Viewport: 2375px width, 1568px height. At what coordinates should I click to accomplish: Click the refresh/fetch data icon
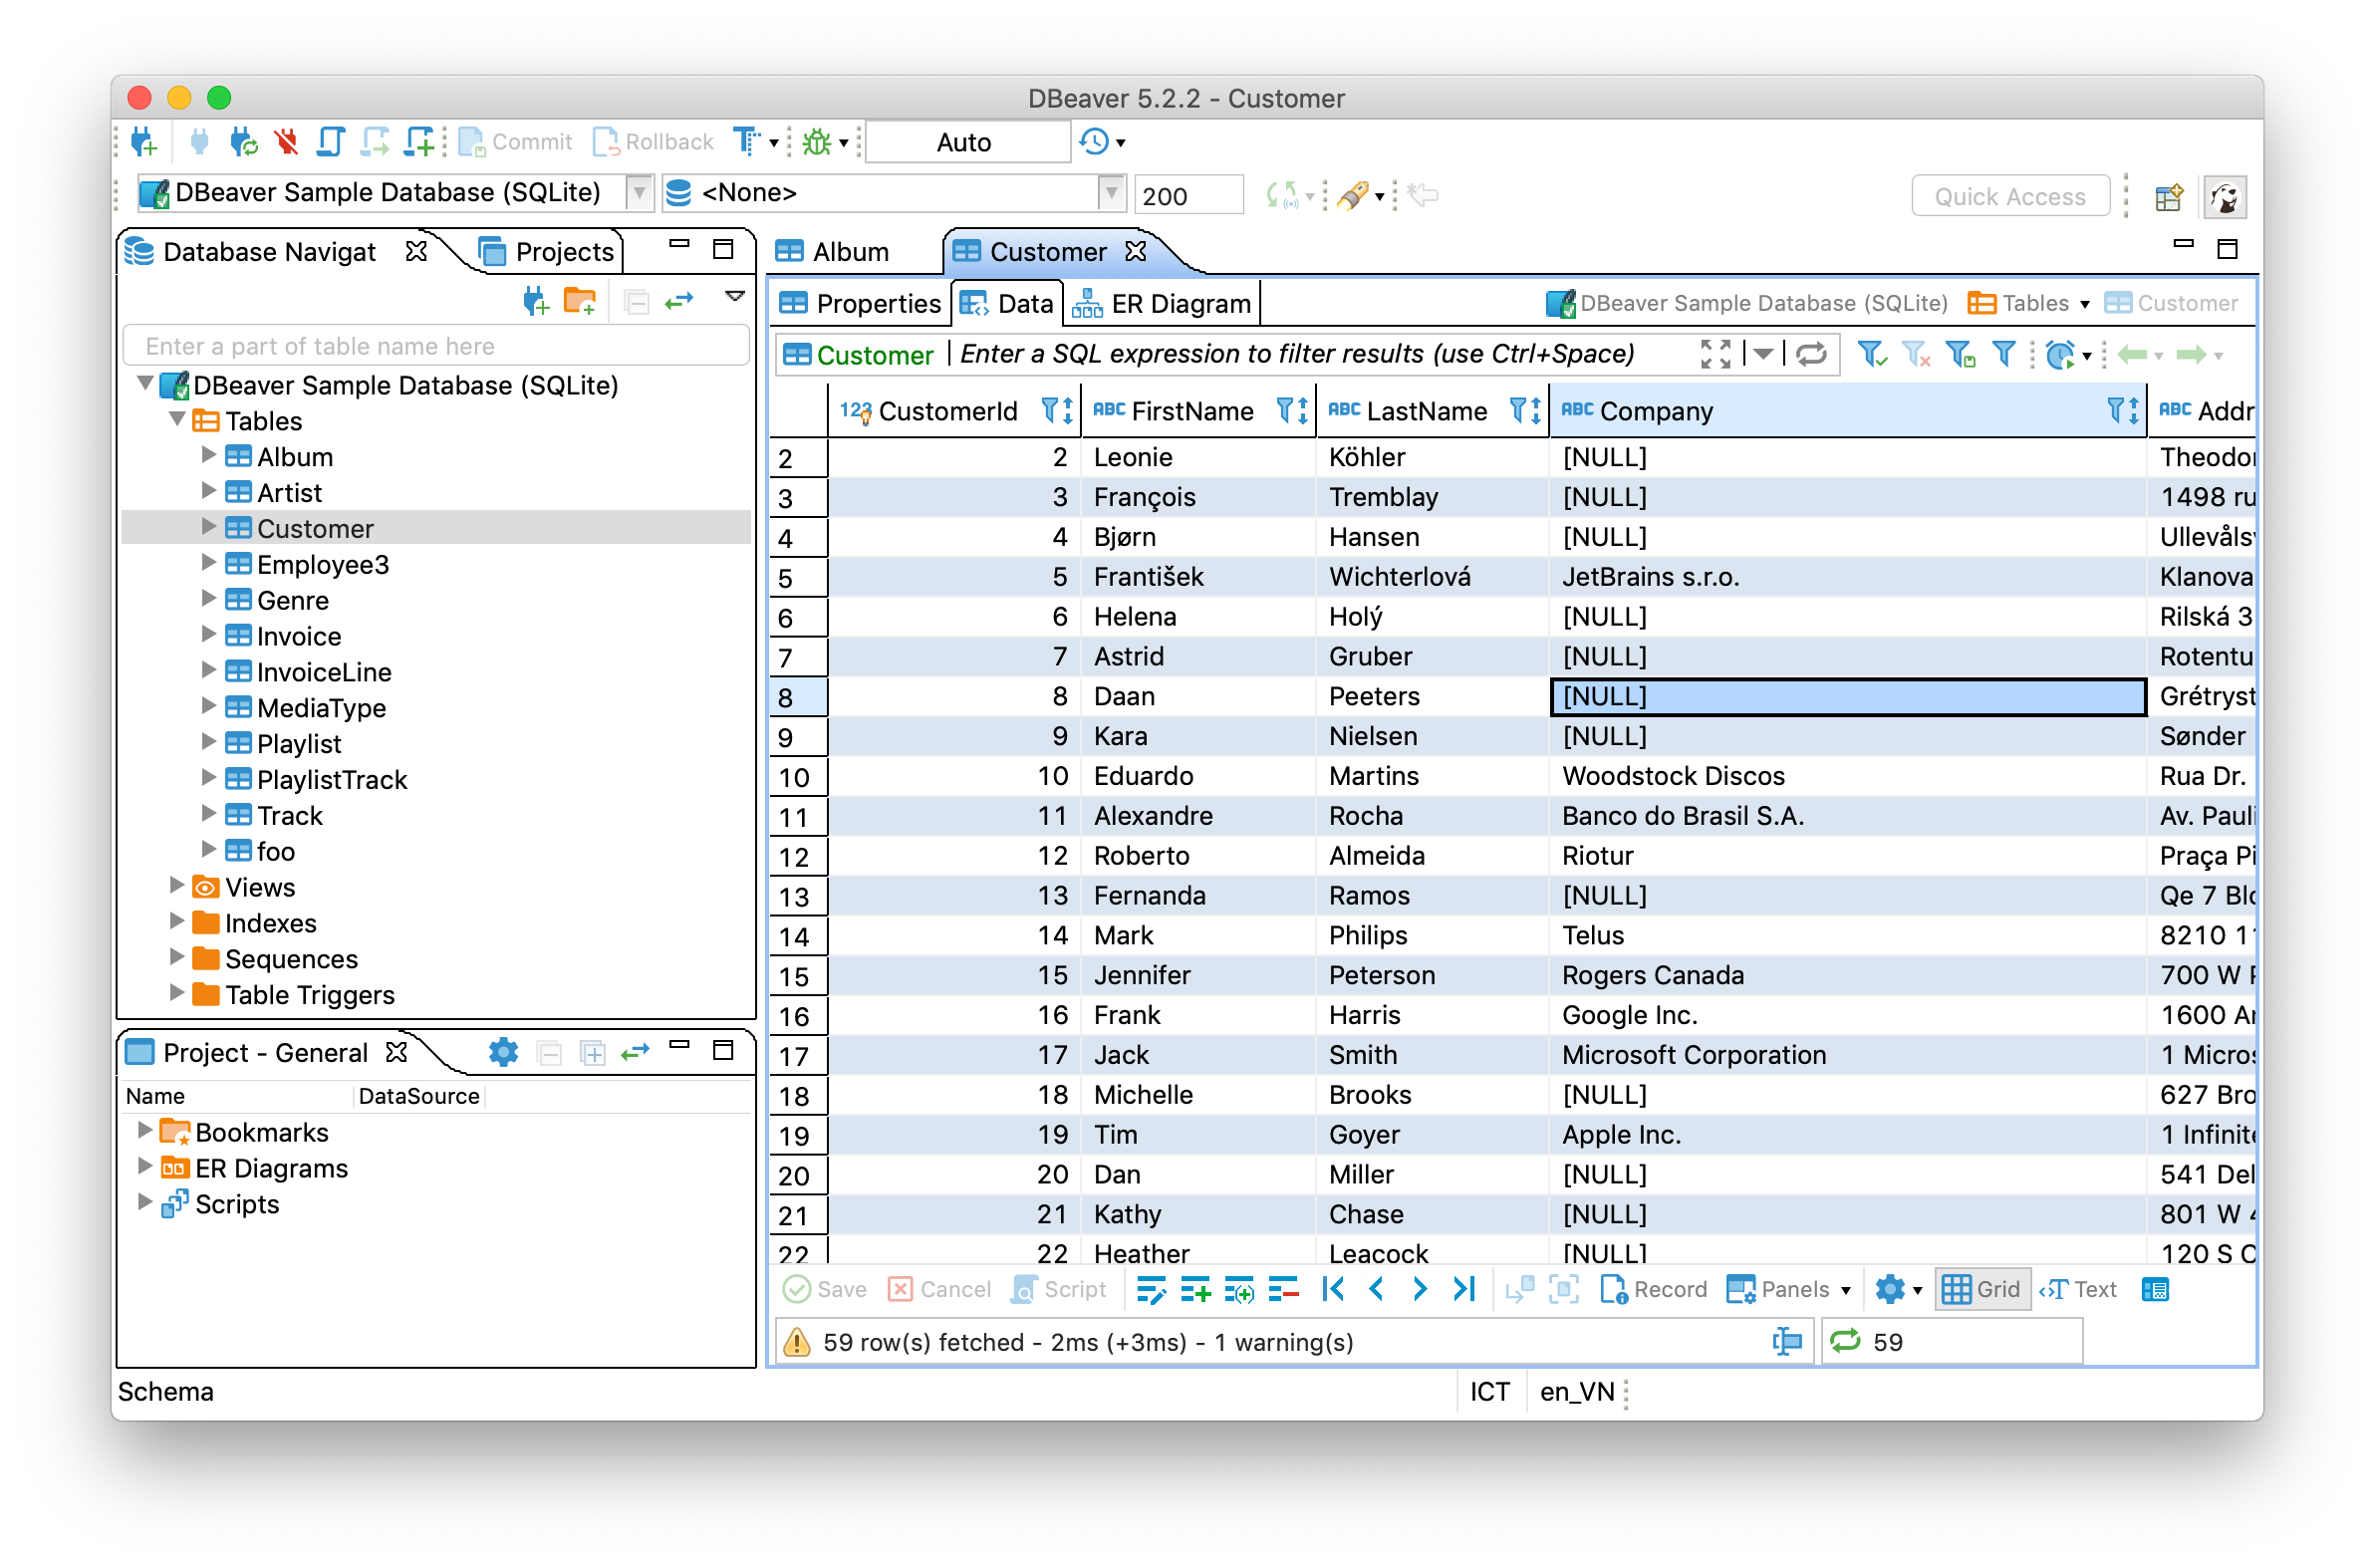(1813, 356)
